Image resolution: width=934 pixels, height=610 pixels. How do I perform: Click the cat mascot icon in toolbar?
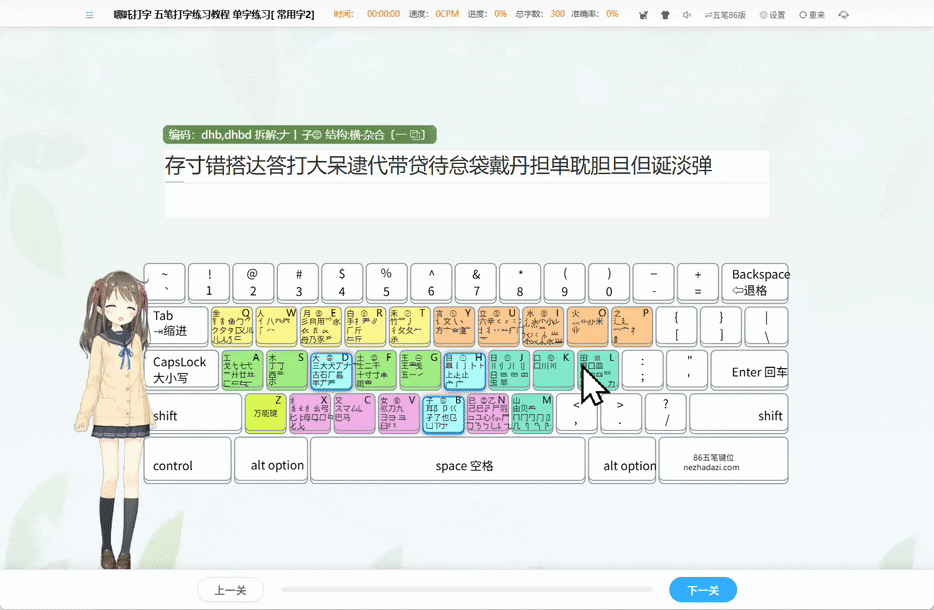640,15
